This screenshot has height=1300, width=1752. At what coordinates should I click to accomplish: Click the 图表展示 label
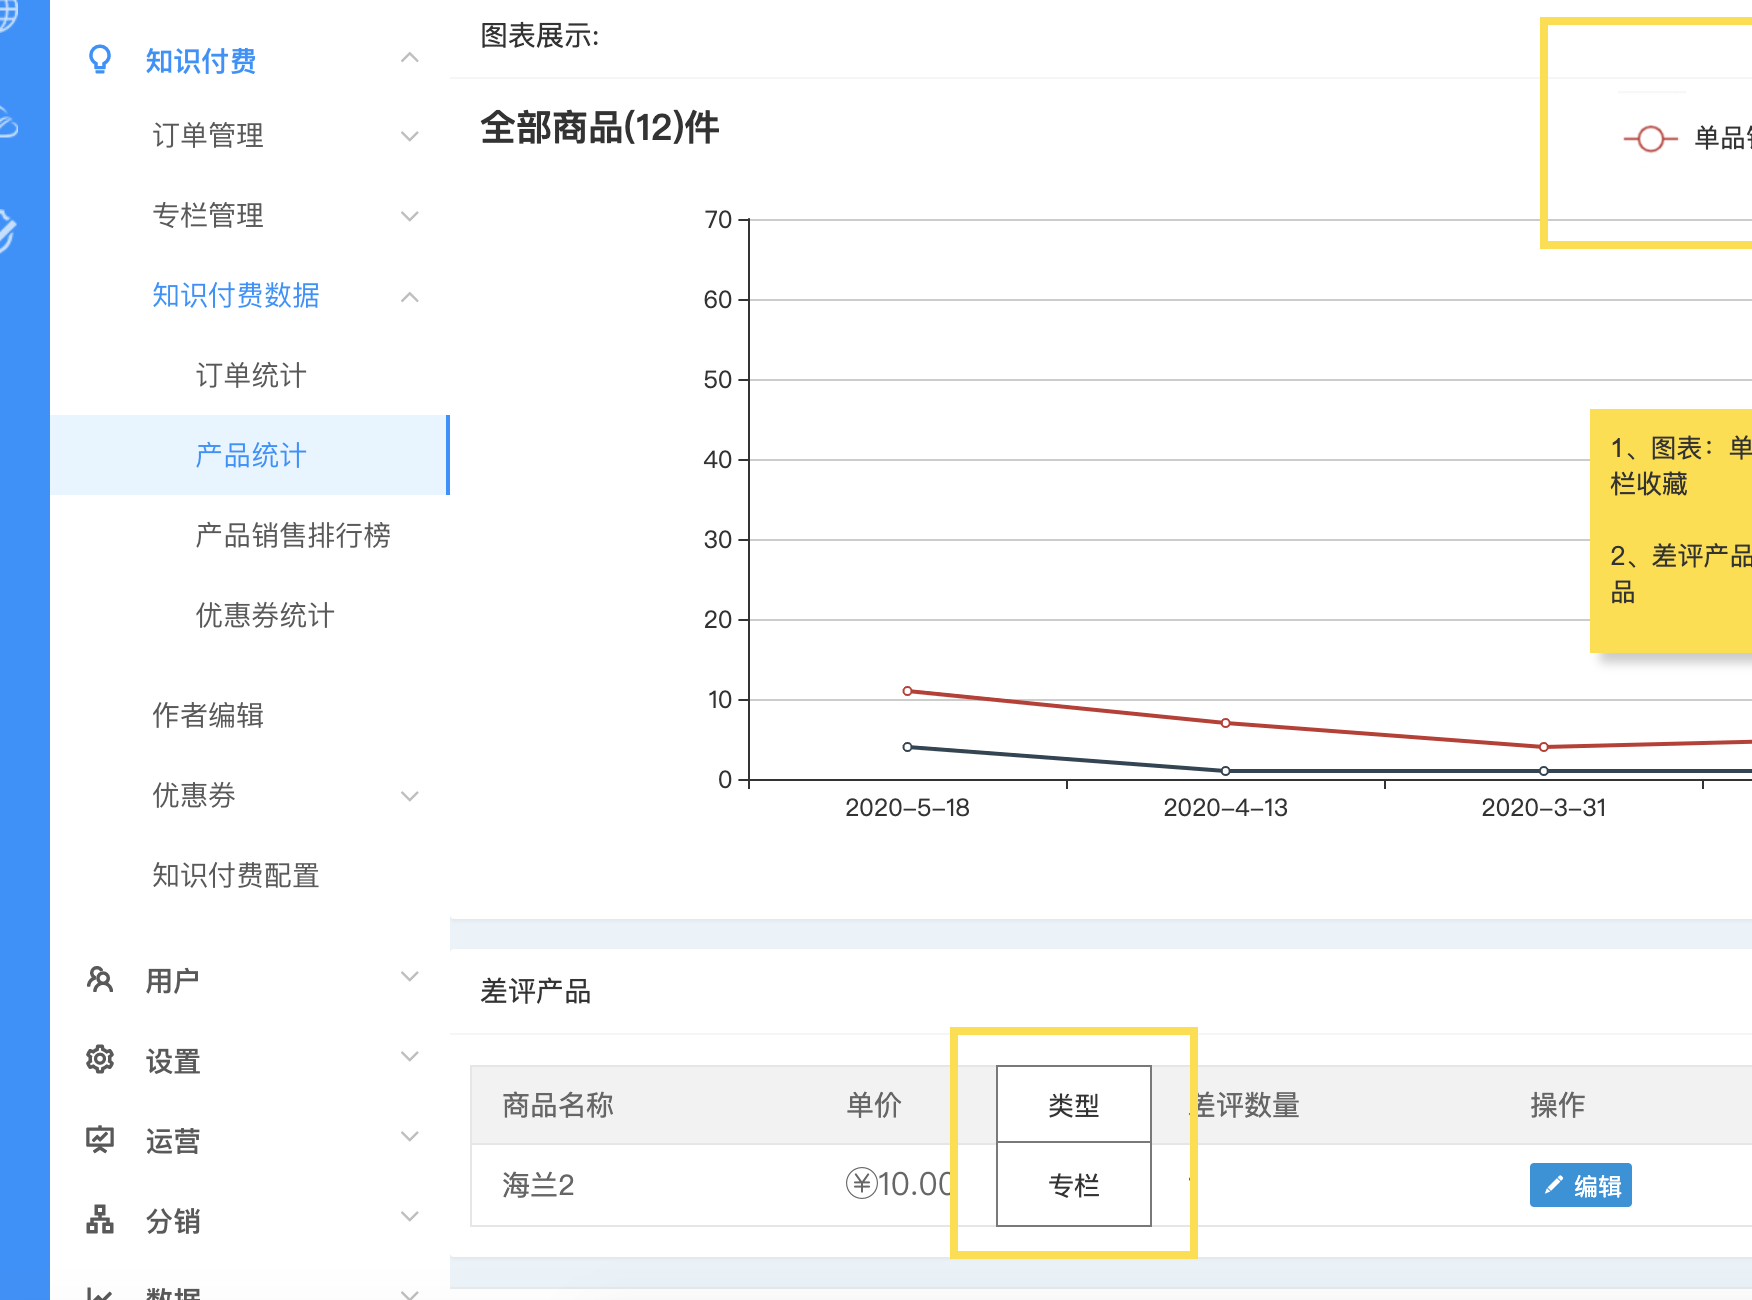[540, 36]
